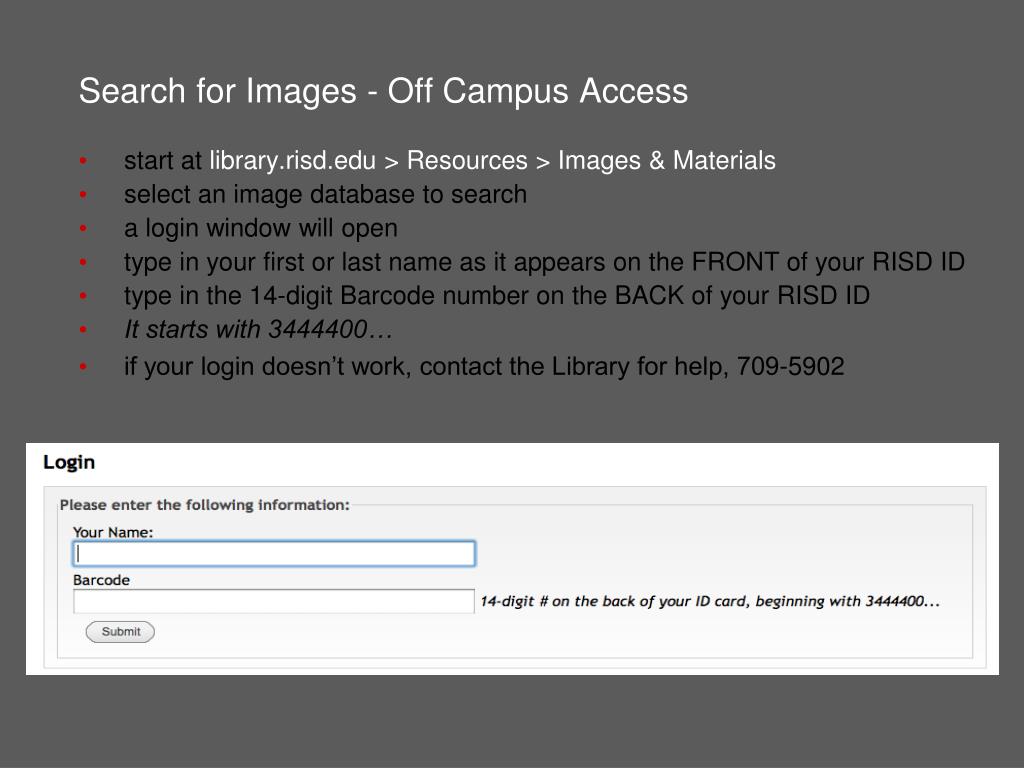Screen dimensions: 1024x768
Task: Click the Barcode input field
Action: pos(273,601)
